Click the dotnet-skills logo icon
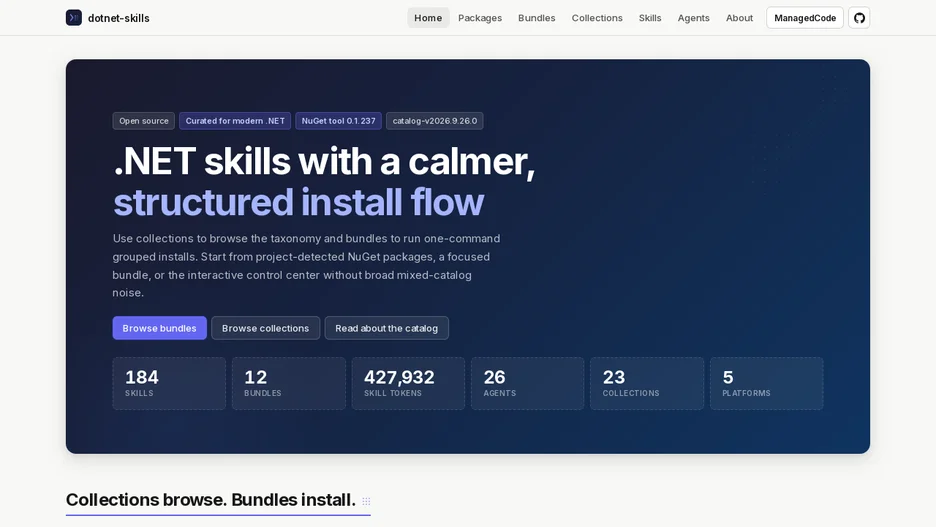 coord(73,18)
